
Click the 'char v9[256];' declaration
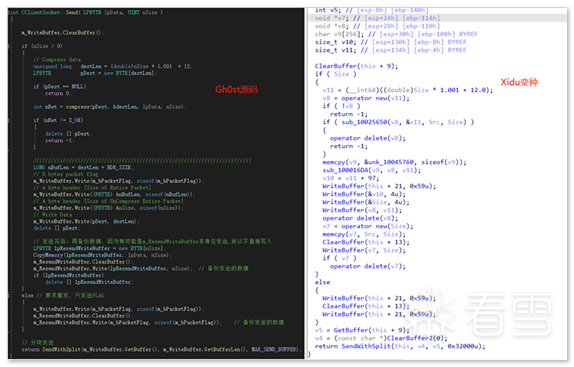[x=339, y=34]
